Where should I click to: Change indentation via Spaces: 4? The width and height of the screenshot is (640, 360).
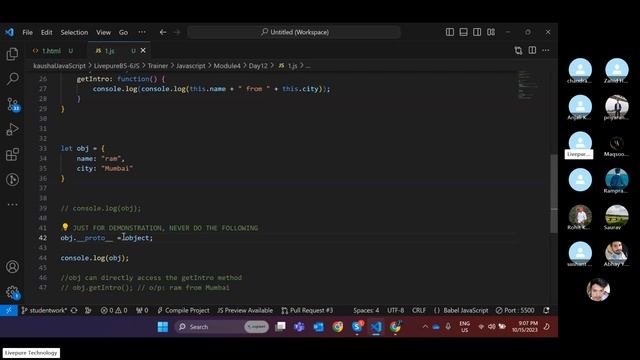tap(366, 311)
